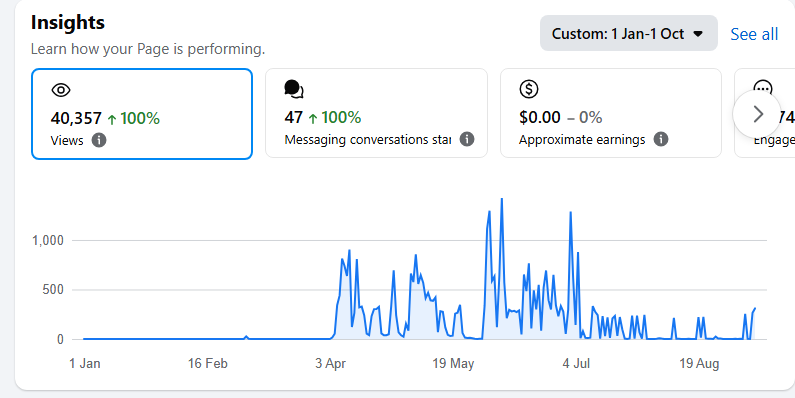Screen dimensions: 795x398
Task: Click the 3 Apr x-axis label
Action: 331,364
